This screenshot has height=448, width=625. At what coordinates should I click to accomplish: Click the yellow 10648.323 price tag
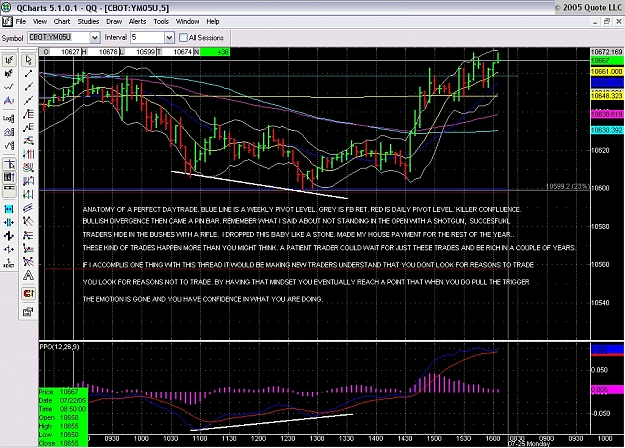(x=607, y=96)
